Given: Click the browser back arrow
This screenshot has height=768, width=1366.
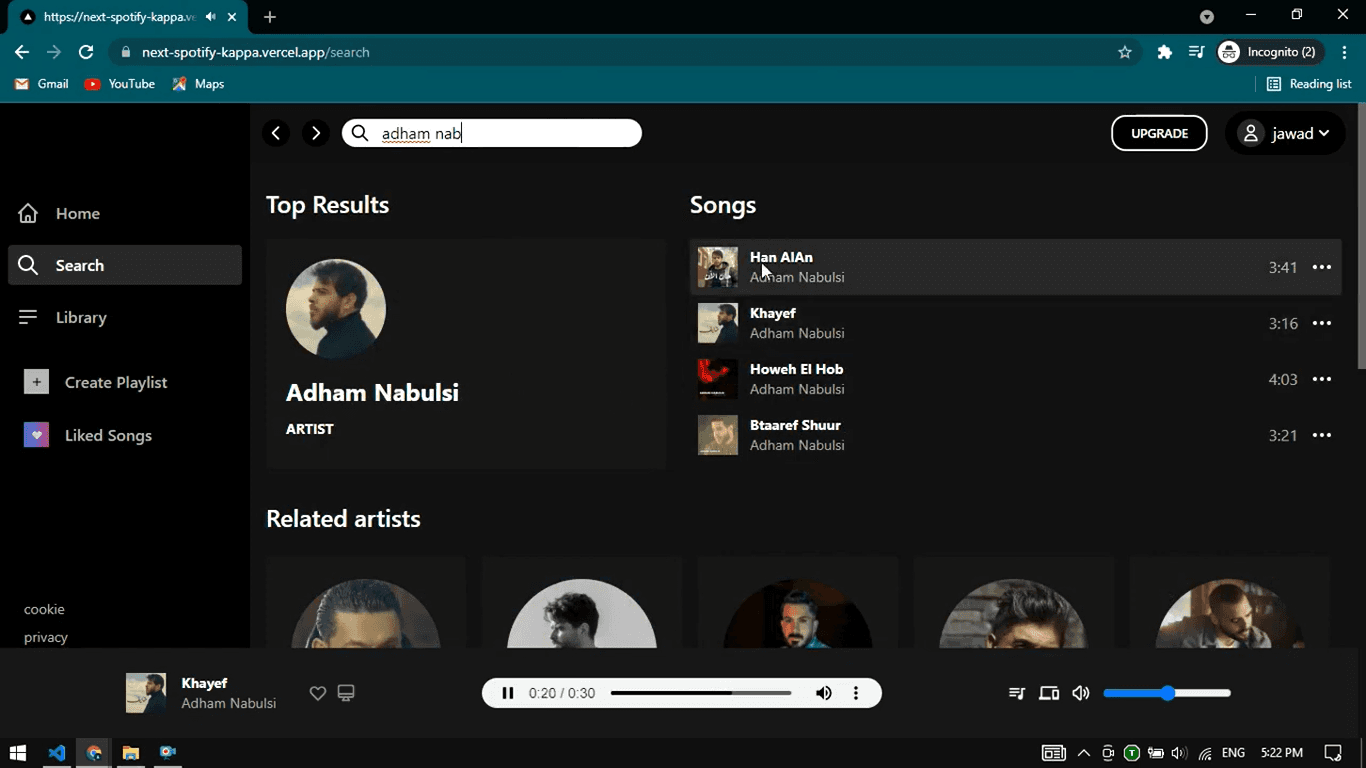Looking at the screenshot, I should [22, 52].
